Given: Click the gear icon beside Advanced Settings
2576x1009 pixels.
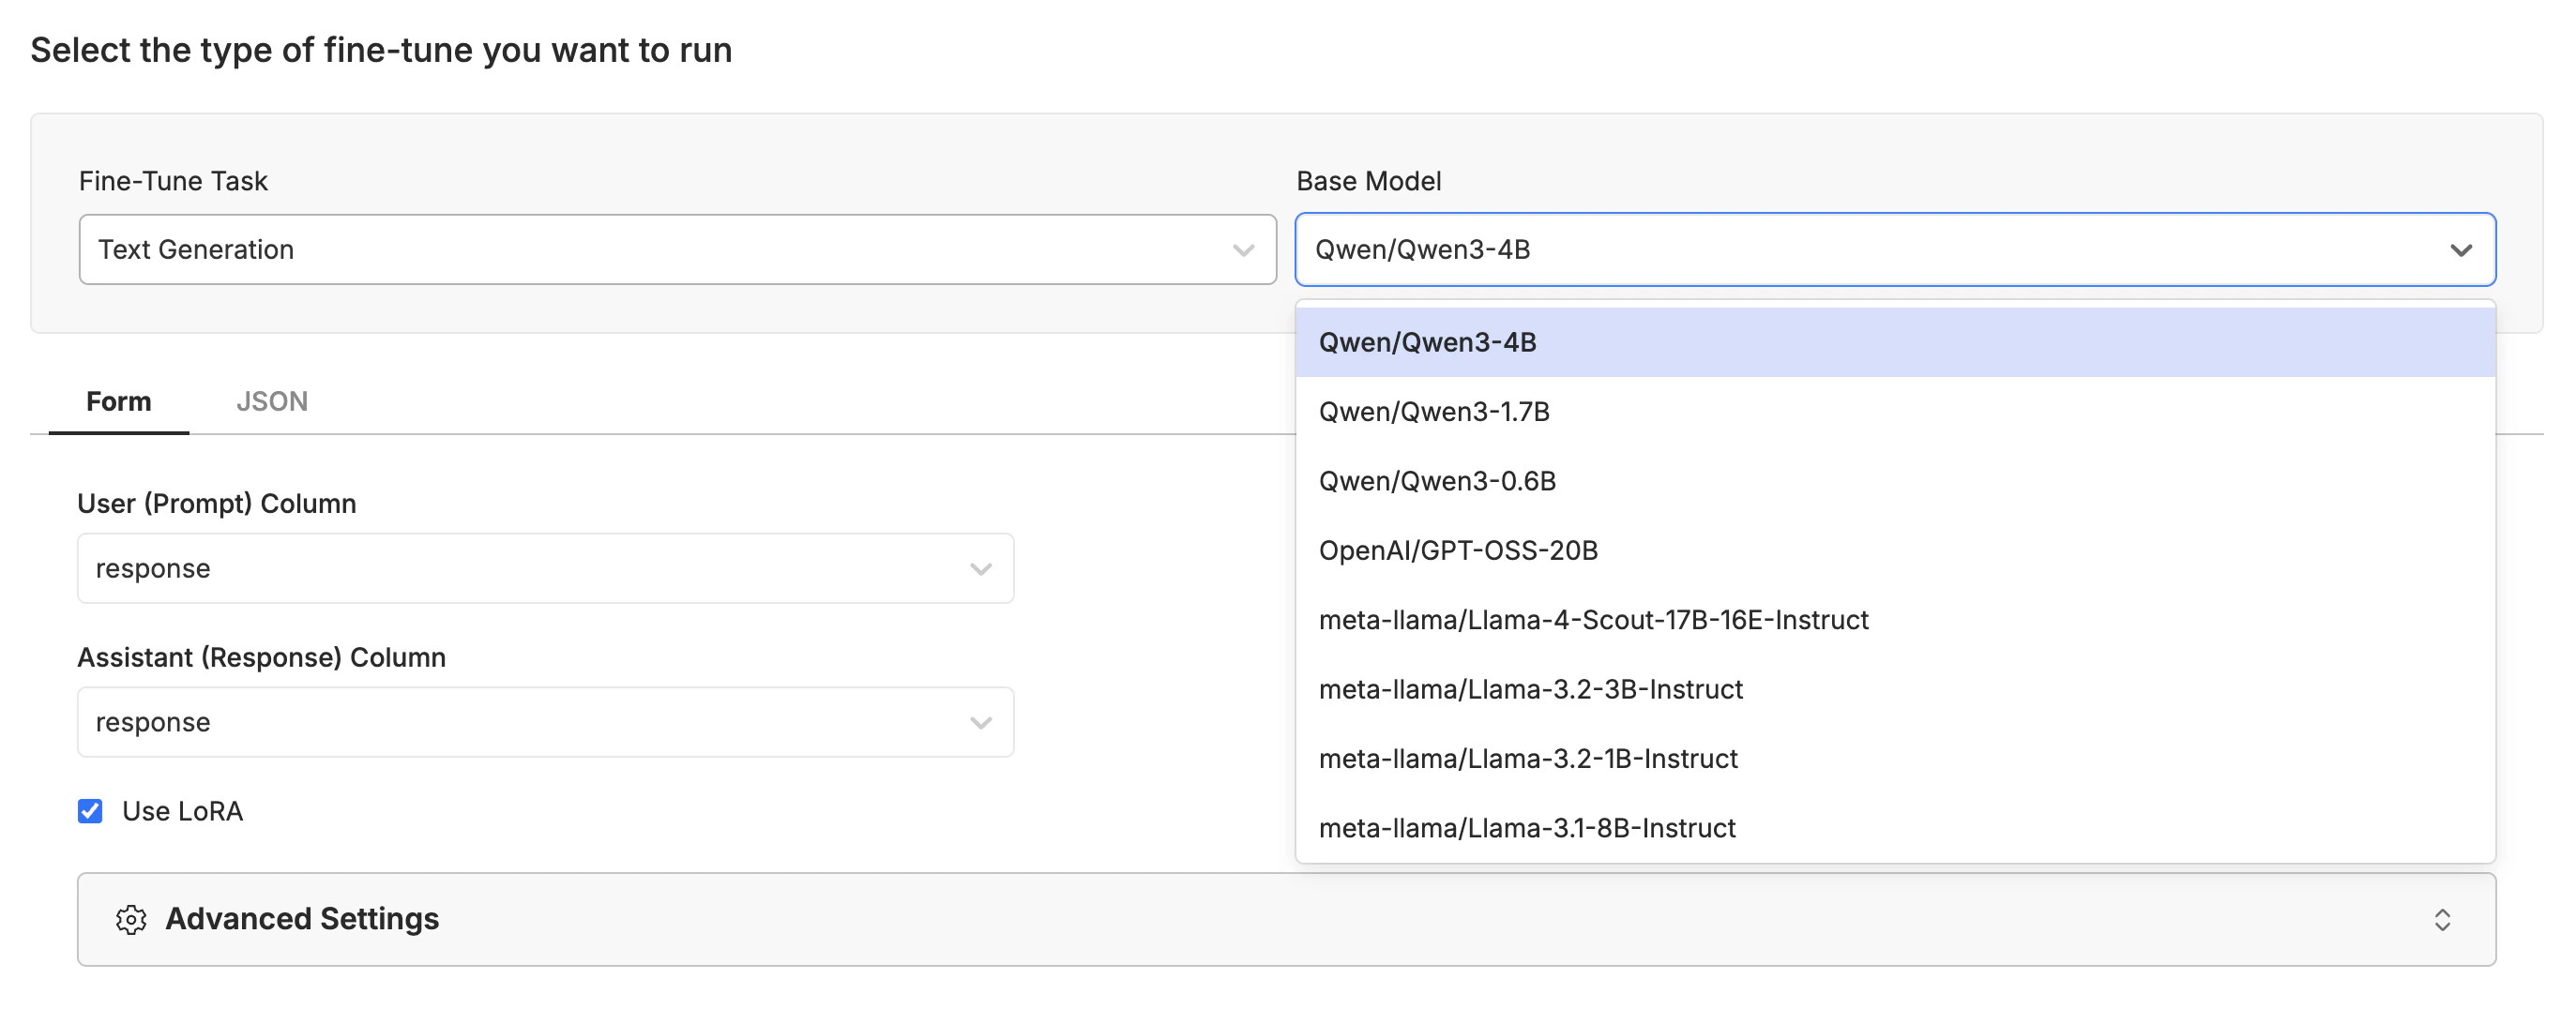Looking at the screenshot, I should tap(131, 919).
